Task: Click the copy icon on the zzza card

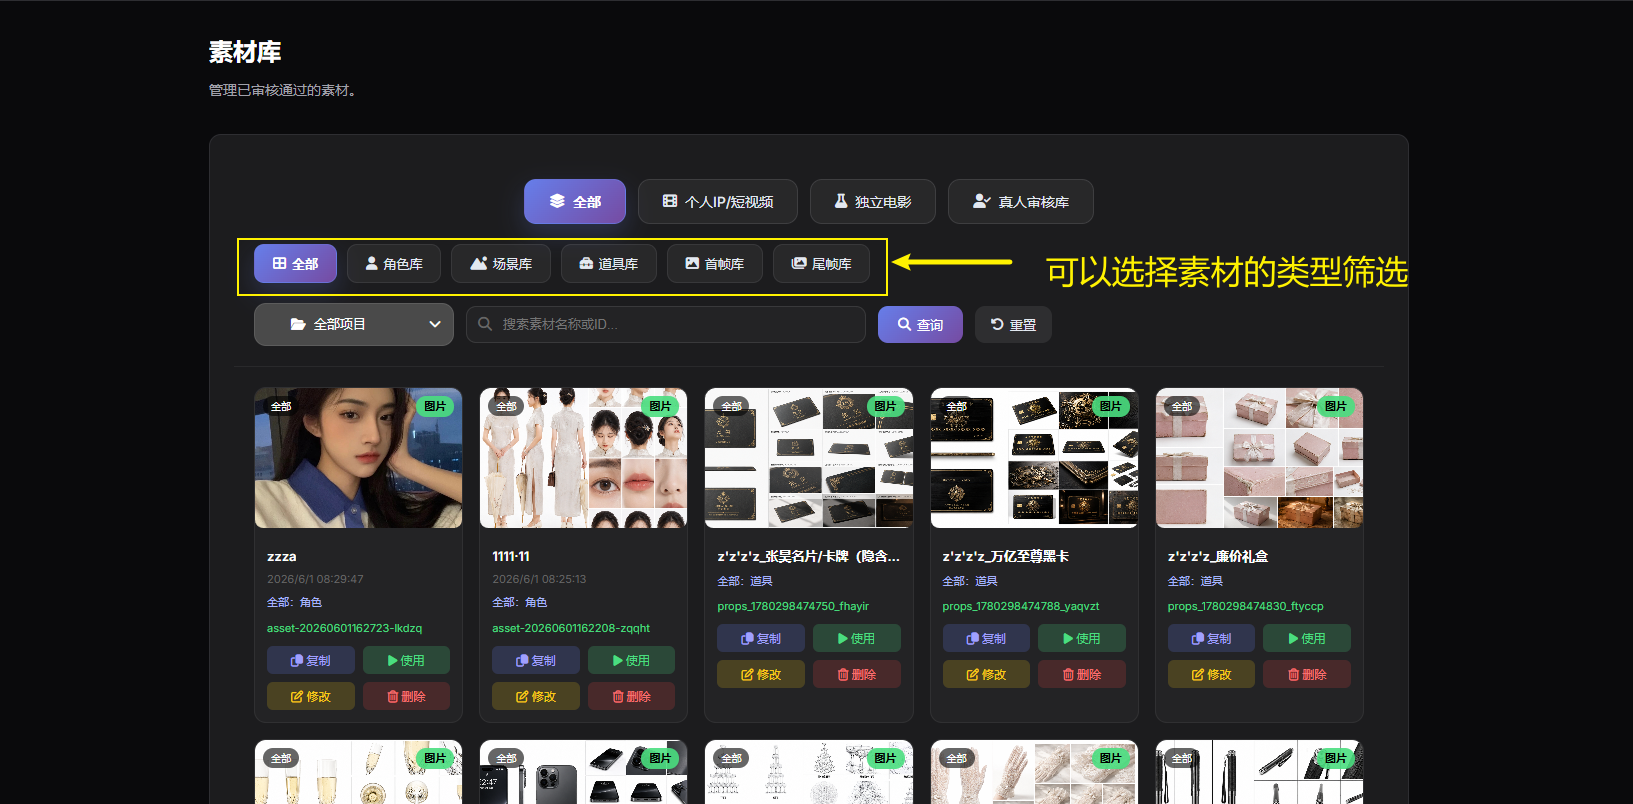Action: point(297,661)
